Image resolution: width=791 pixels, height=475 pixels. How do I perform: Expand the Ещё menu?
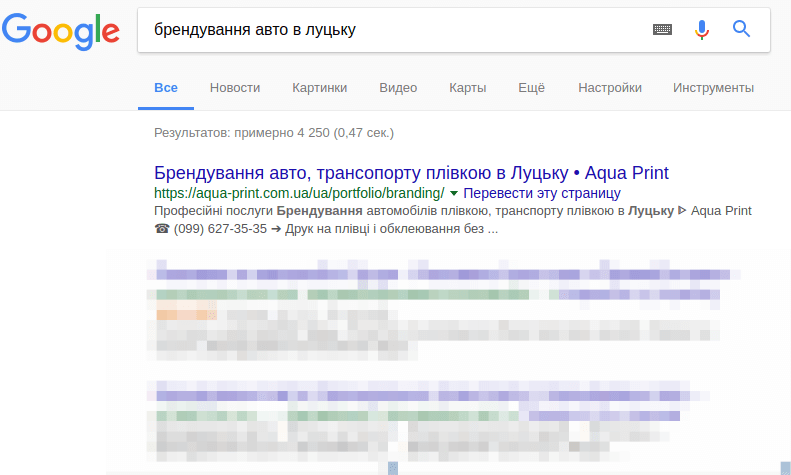tap(532, 88)
